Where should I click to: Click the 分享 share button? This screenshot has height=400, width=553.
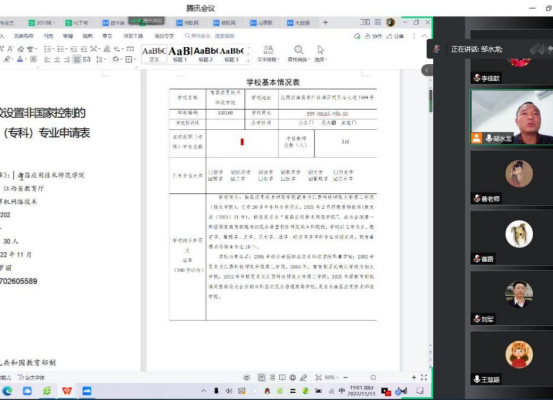click(395, 36)
